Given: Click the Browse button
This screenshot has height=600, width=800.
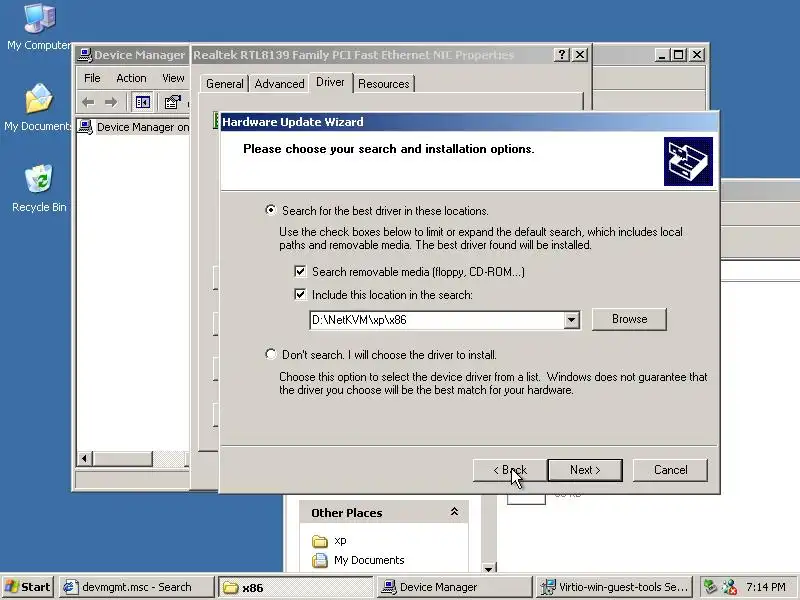Looking at the screenshot, I should click(629, 319).
